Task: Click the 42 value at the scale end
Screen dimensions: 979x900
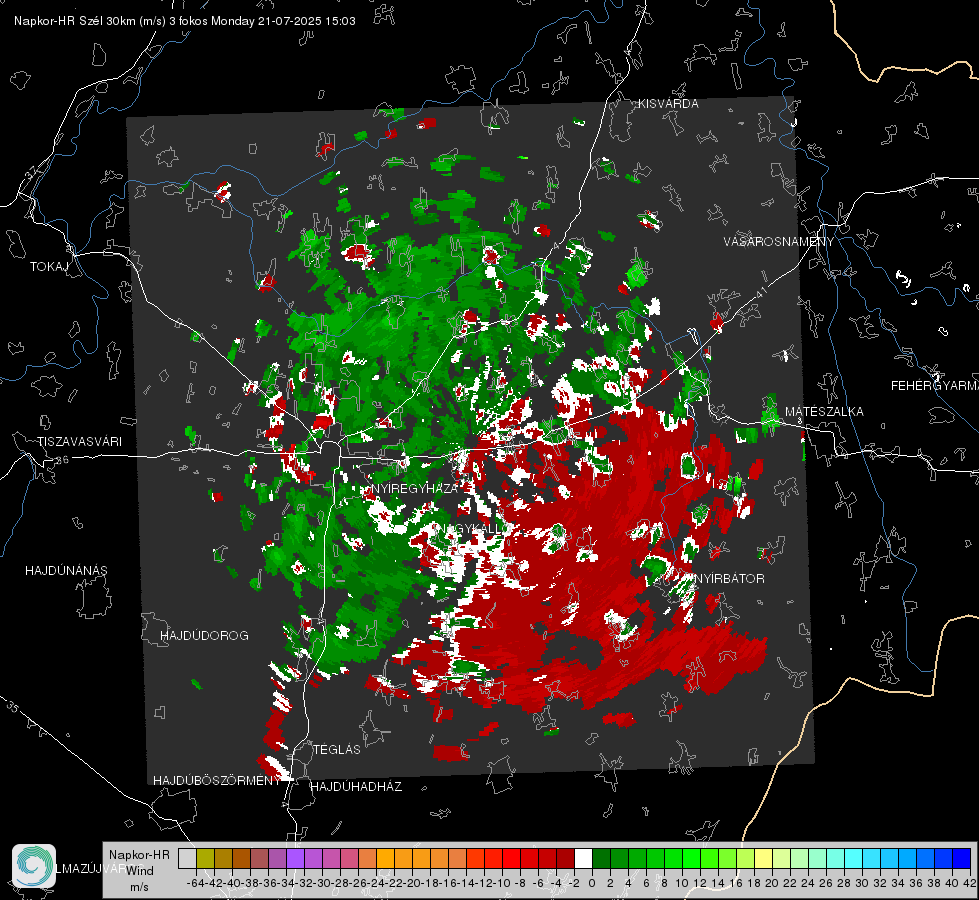Action: click(969, 883)
